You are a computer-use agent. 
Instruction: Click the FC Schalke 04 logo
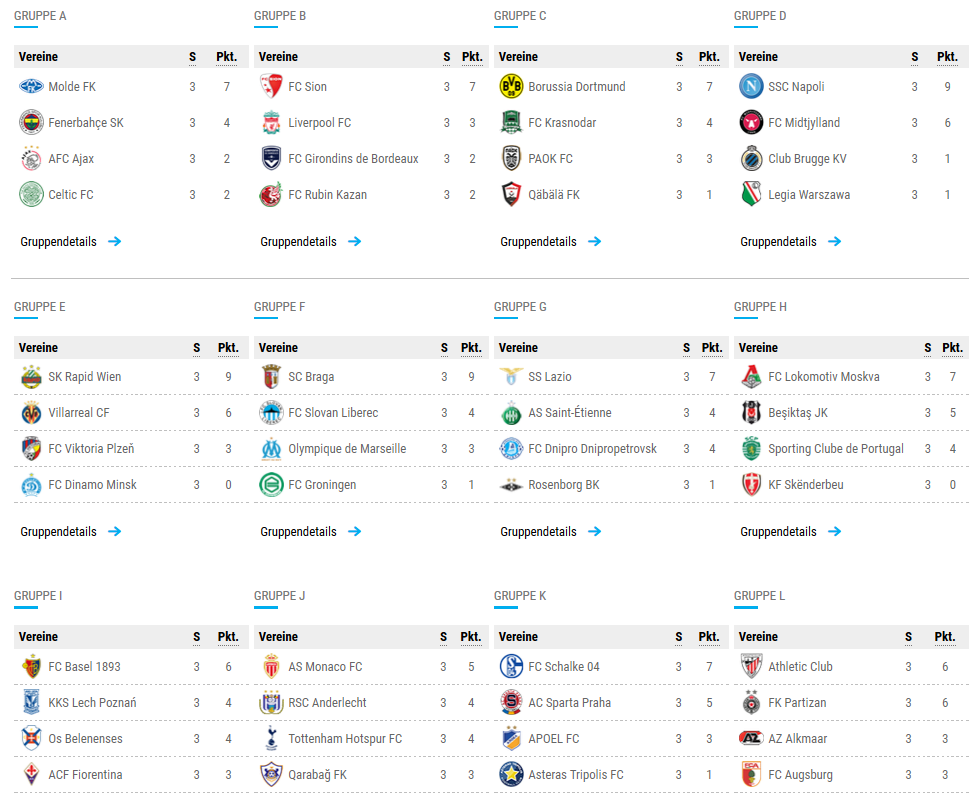(511, 666)
